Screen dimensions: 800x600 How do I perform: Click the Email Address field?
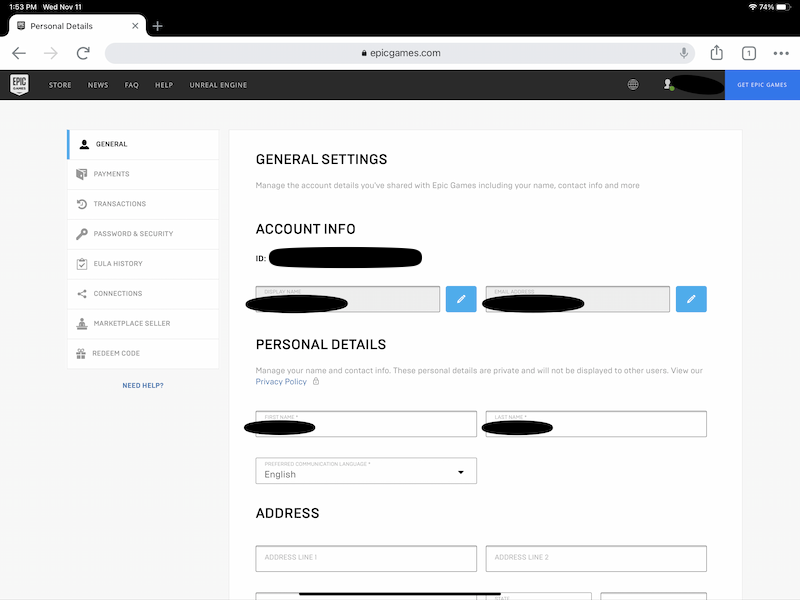578,299
